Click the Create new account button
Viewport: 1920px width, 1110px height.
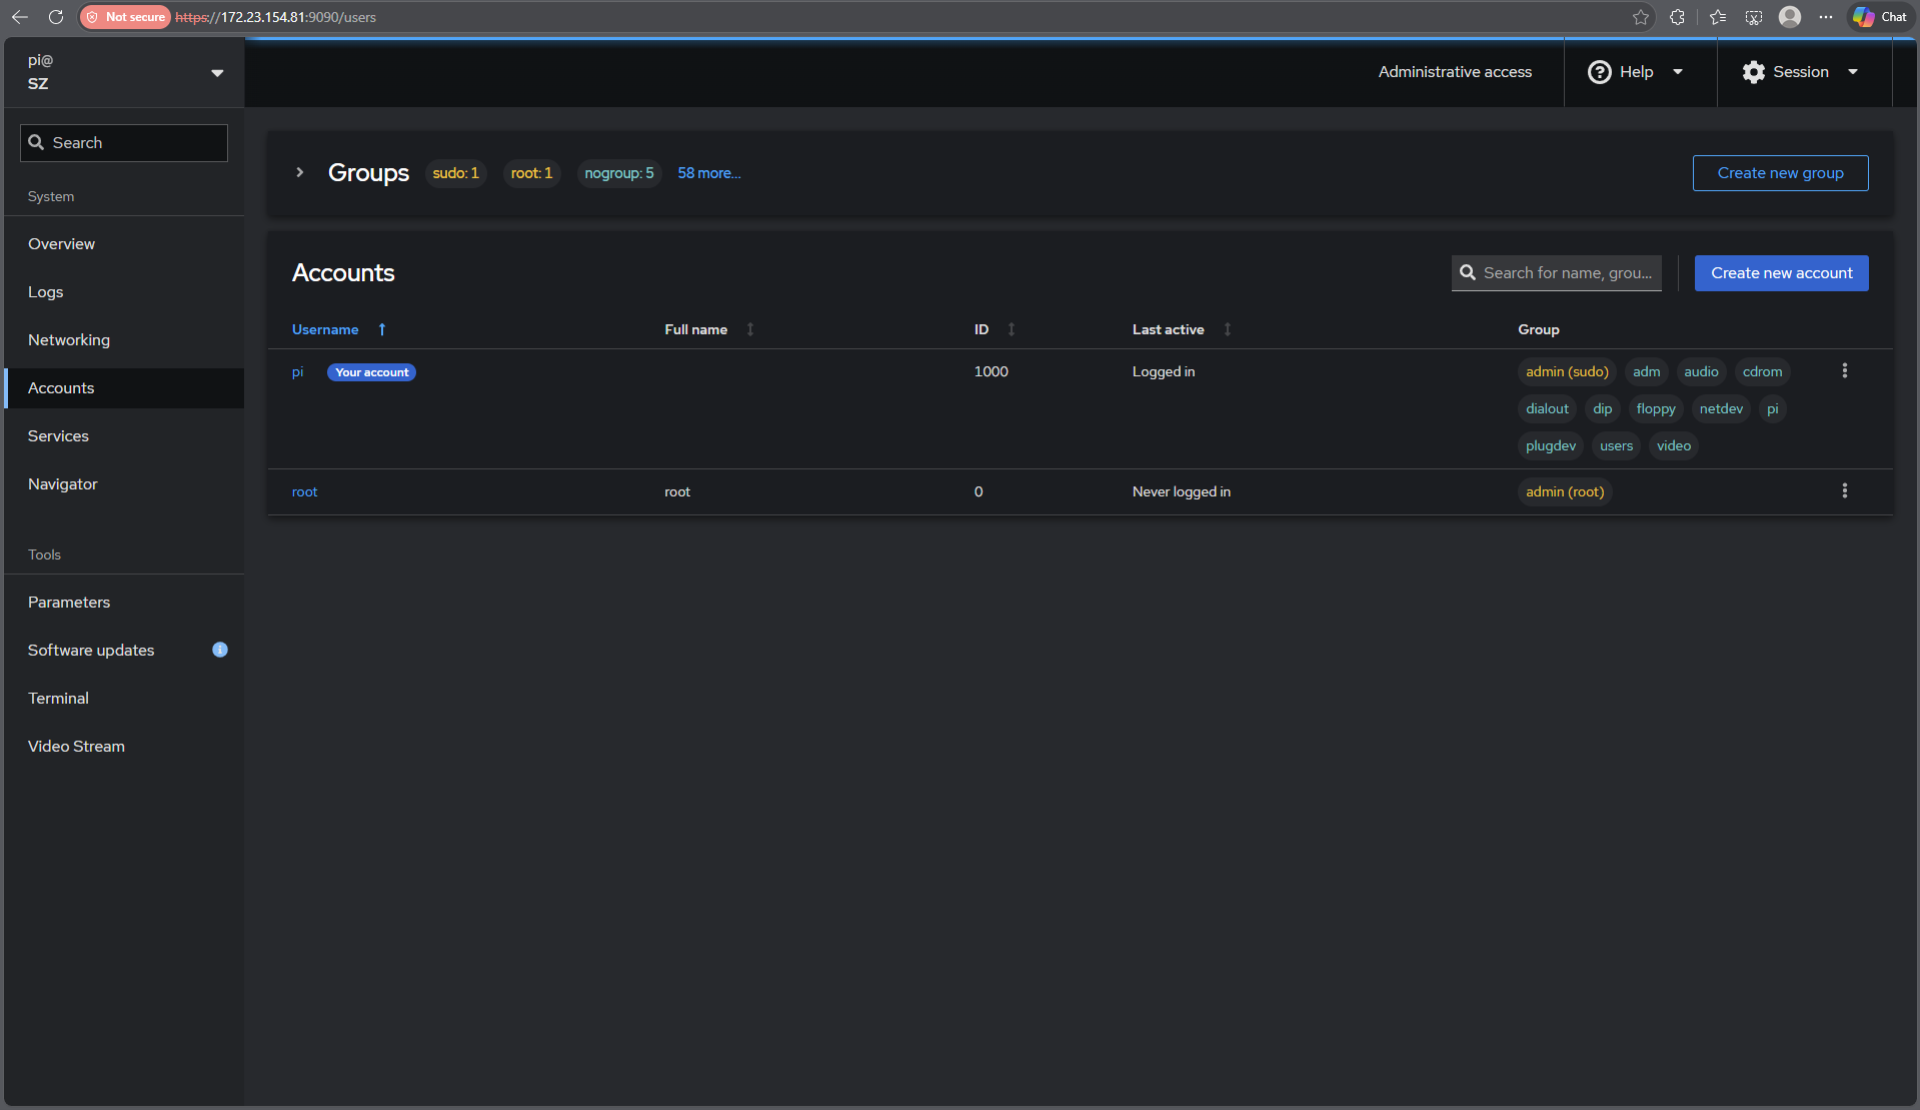pyautogui.click(x=1781, y=272)
